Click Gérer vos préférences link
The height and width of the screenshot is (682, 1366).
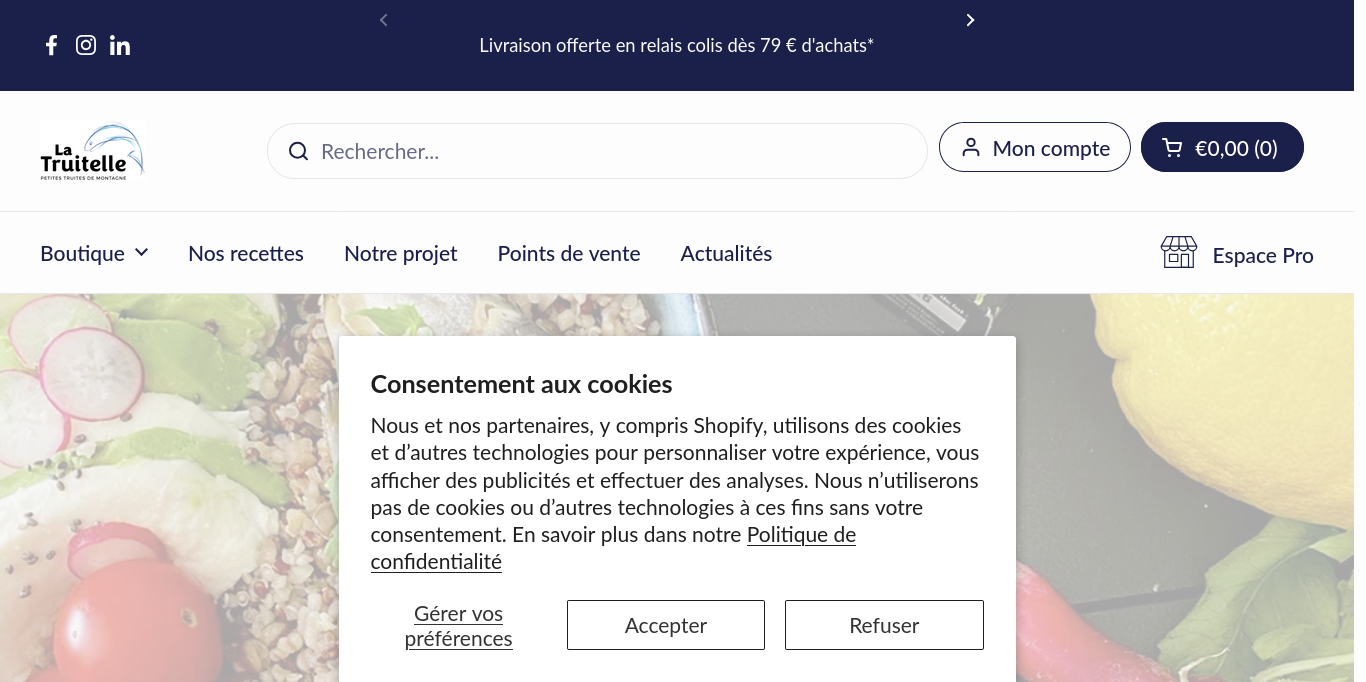[x=458, y=625]
